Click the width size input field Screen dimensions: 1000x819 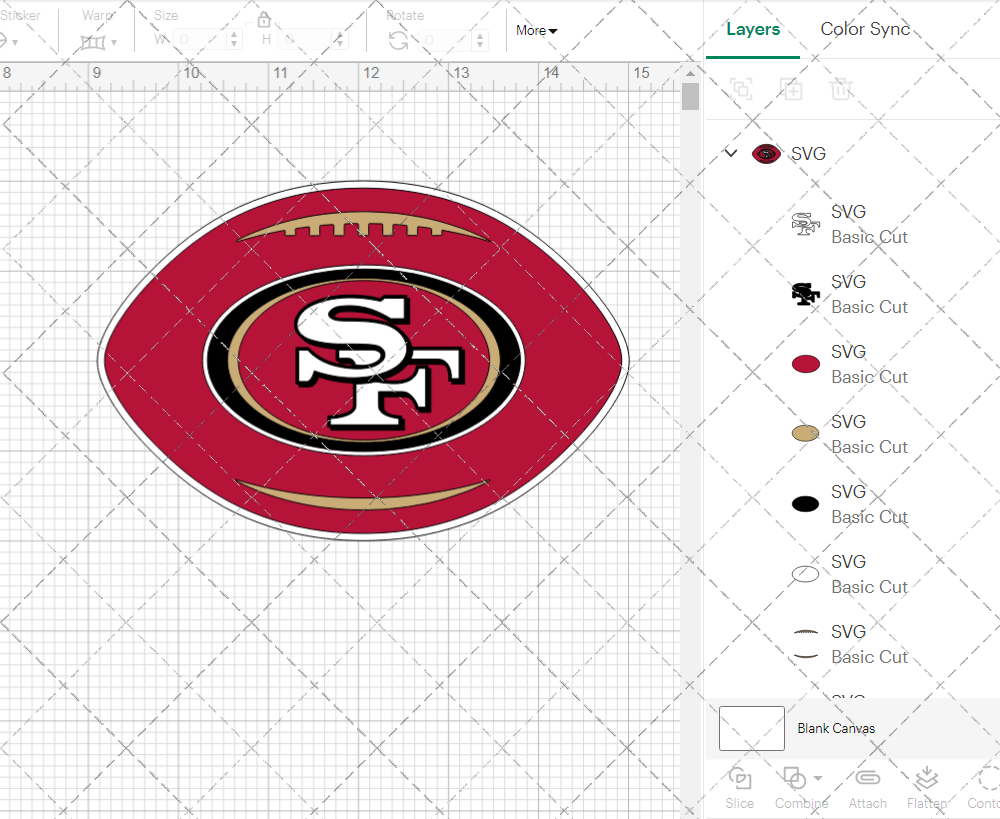click(x=199, y=40)
